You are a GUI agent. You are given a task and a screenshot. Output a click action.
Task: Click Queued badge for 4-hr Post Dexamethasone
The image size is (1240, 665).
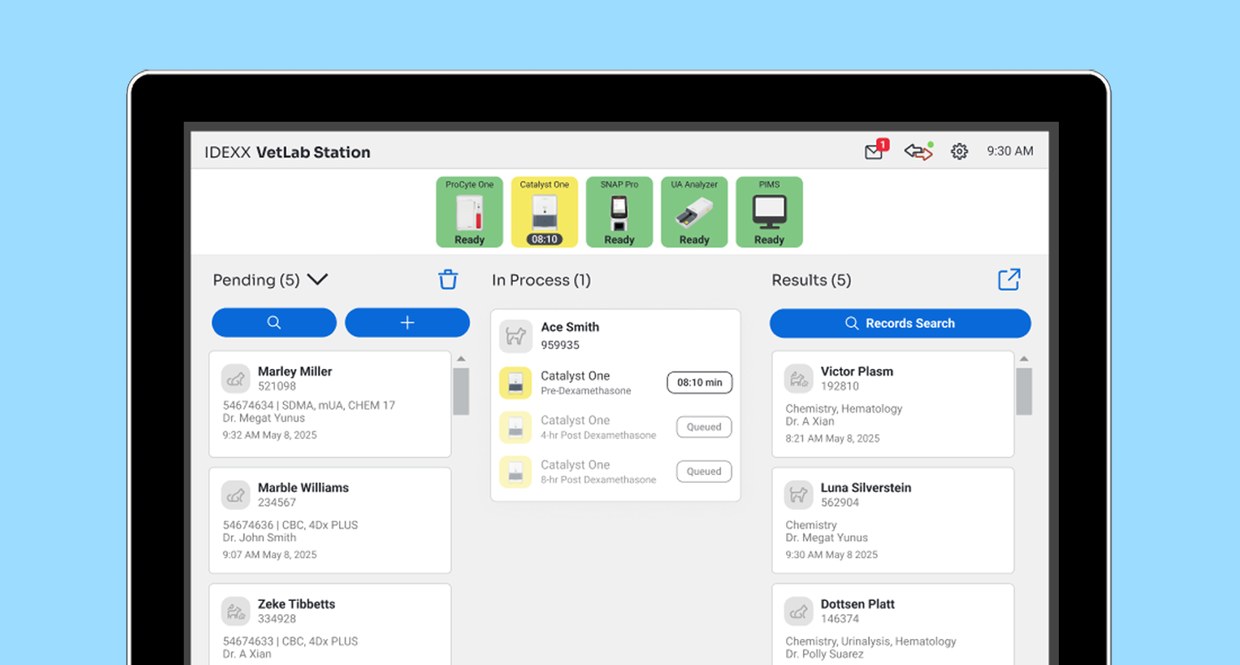coord(704,427)
